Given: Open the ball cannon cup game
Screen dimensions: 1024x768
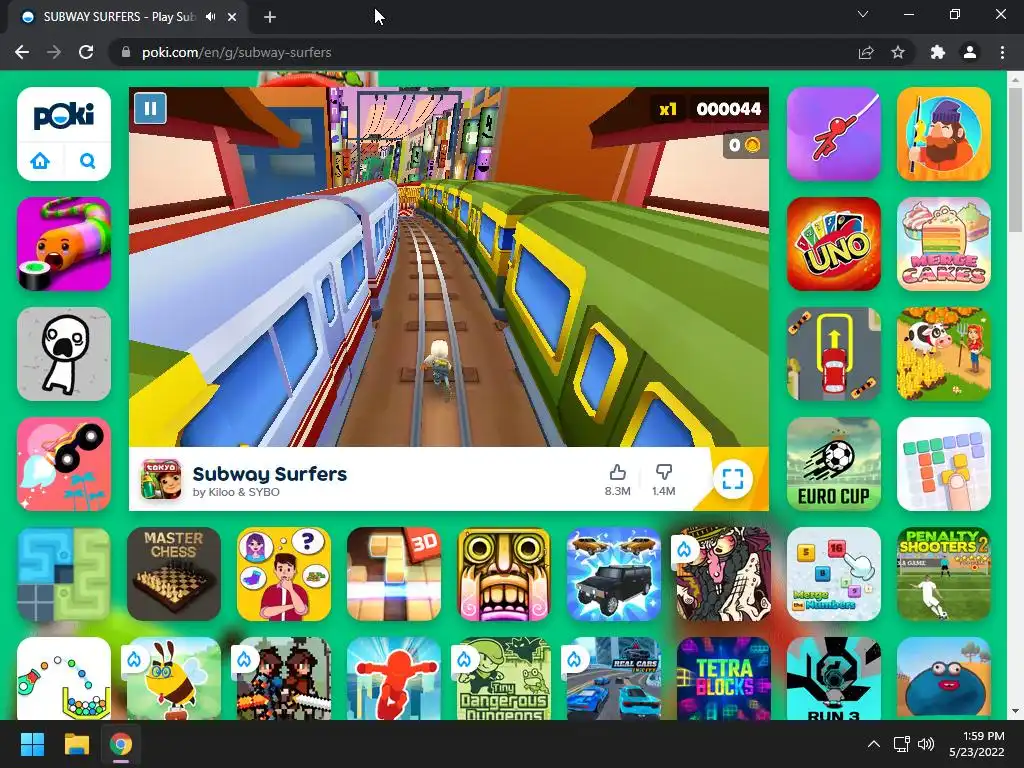Looking at the screenshot, I should pyautogui.click(x=64, y=679).
